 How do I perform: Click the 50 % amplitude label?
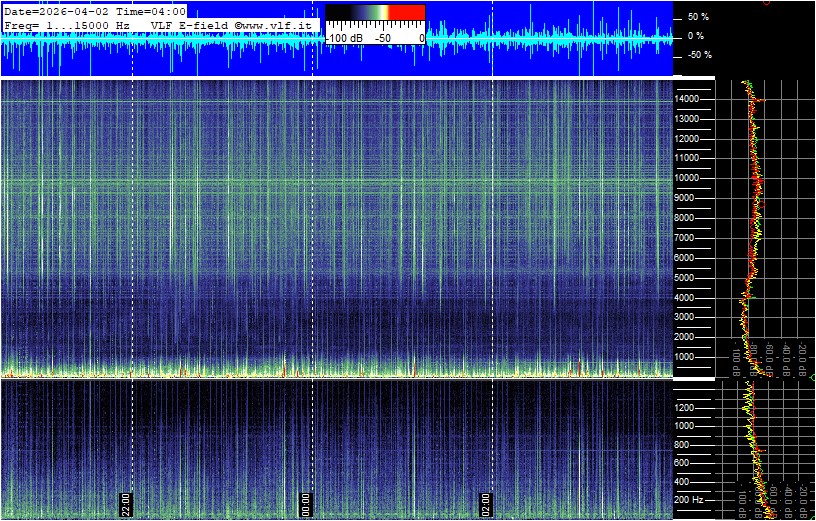[697, 17]
